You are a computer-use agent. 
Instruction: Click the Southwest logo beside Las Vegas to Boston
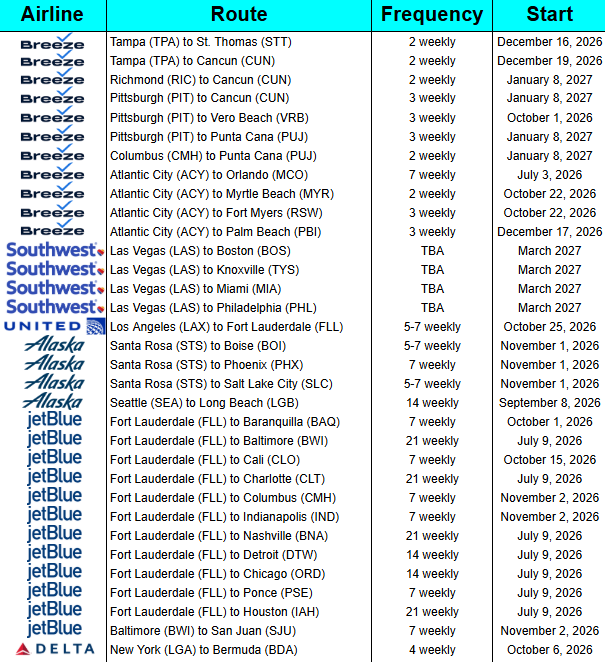[55, 250]
